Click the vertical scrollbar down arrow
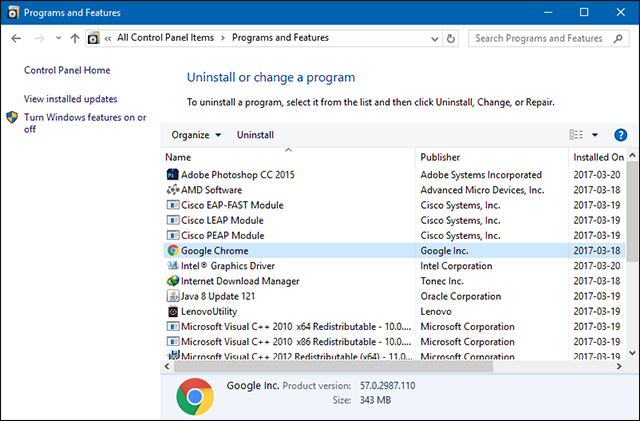The height and width of the screenshot is (421, 640). [x=632, y=353]
